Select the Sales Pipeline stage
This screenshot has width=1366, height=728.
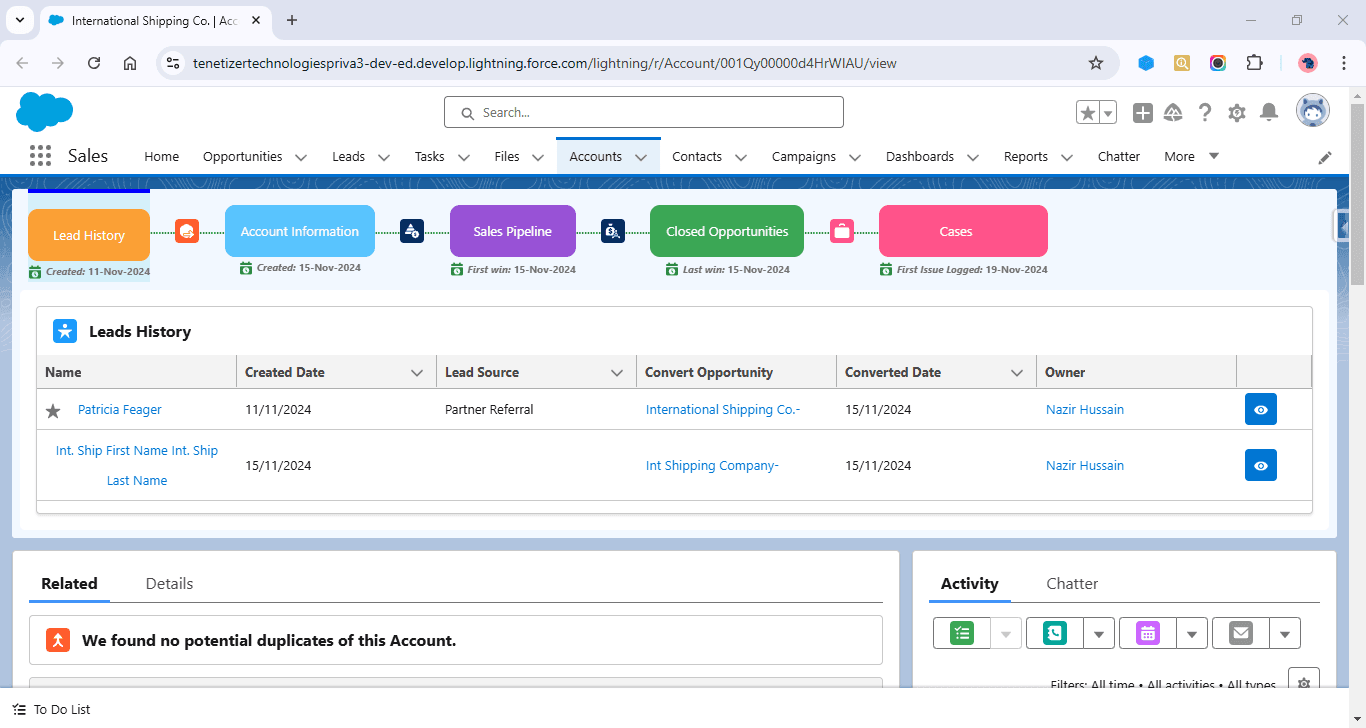513,231
